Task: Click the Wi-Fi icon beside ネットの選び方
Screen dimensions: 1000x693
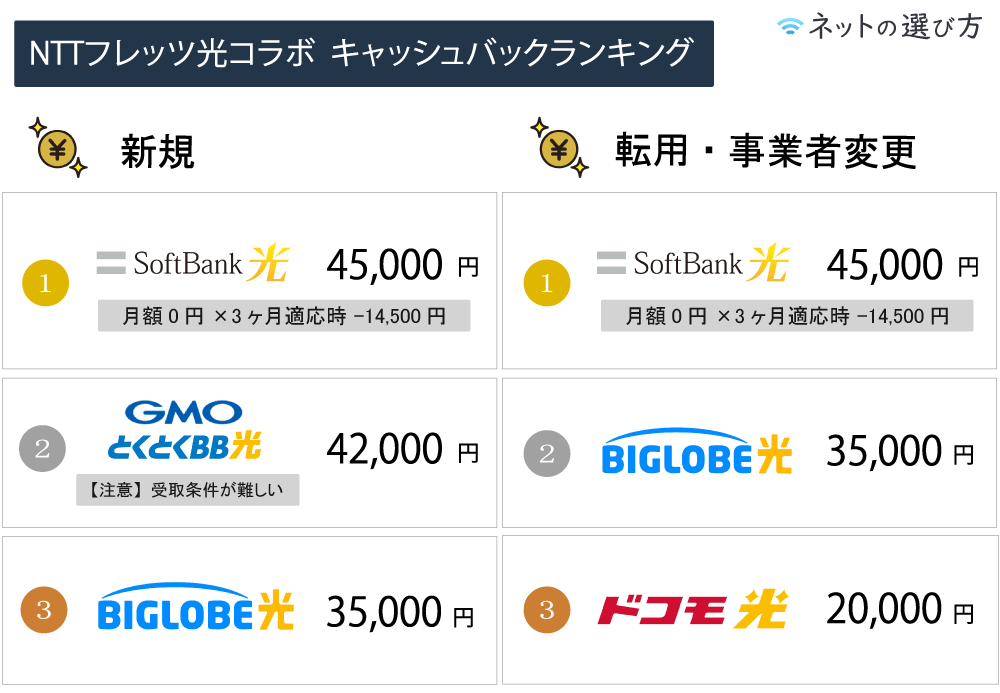Action: point(790,26)
